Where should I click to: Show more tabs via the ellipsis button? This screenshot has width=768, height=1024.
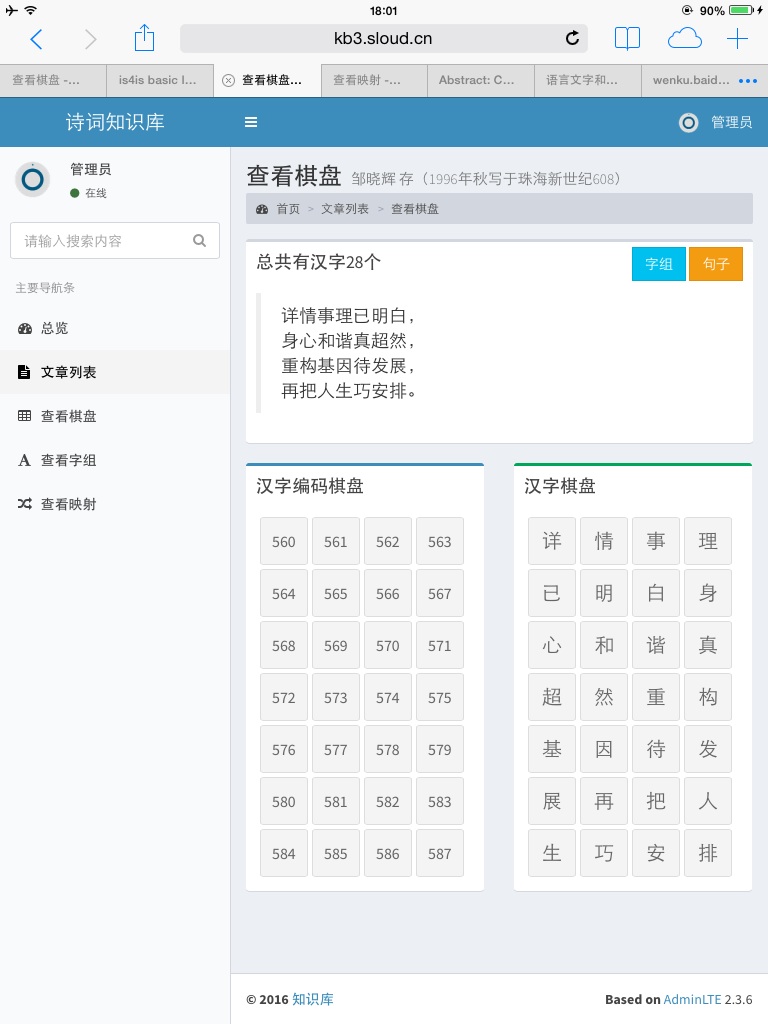[x=747, y=81]
